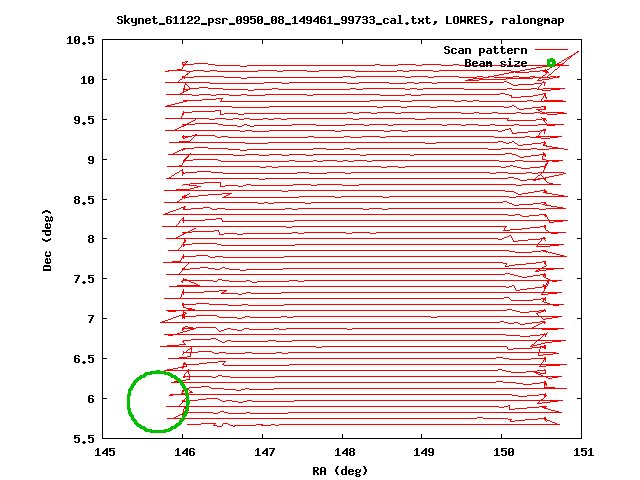Click the 'Beam size' legend label
Image resolution: width=640 pixels, height=480 pixels.
pos(495,62)
